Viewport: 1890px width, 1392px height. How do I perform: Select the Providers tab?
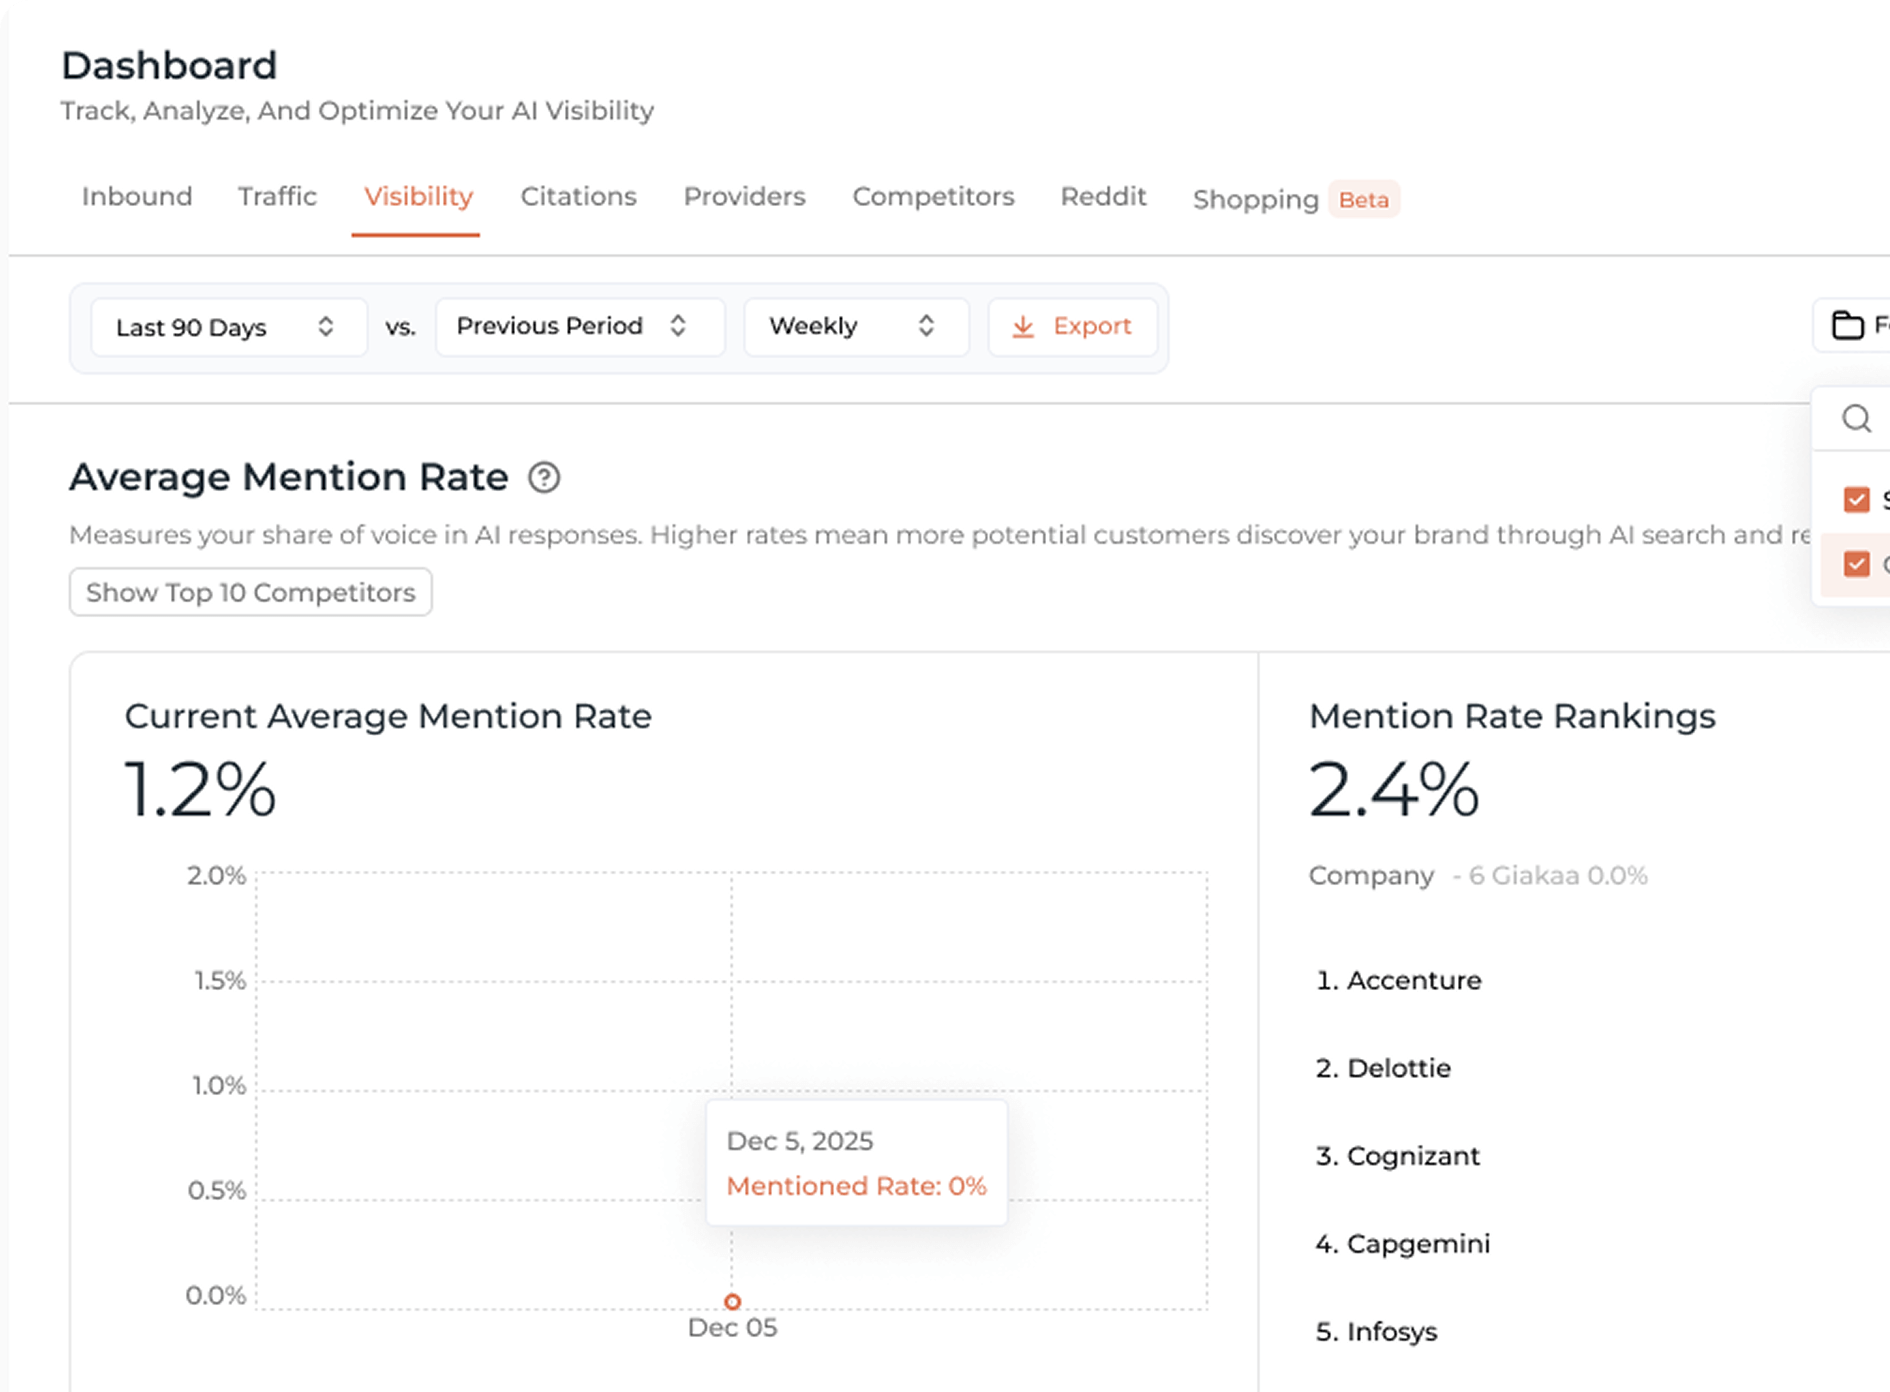(x=744, y=197)
